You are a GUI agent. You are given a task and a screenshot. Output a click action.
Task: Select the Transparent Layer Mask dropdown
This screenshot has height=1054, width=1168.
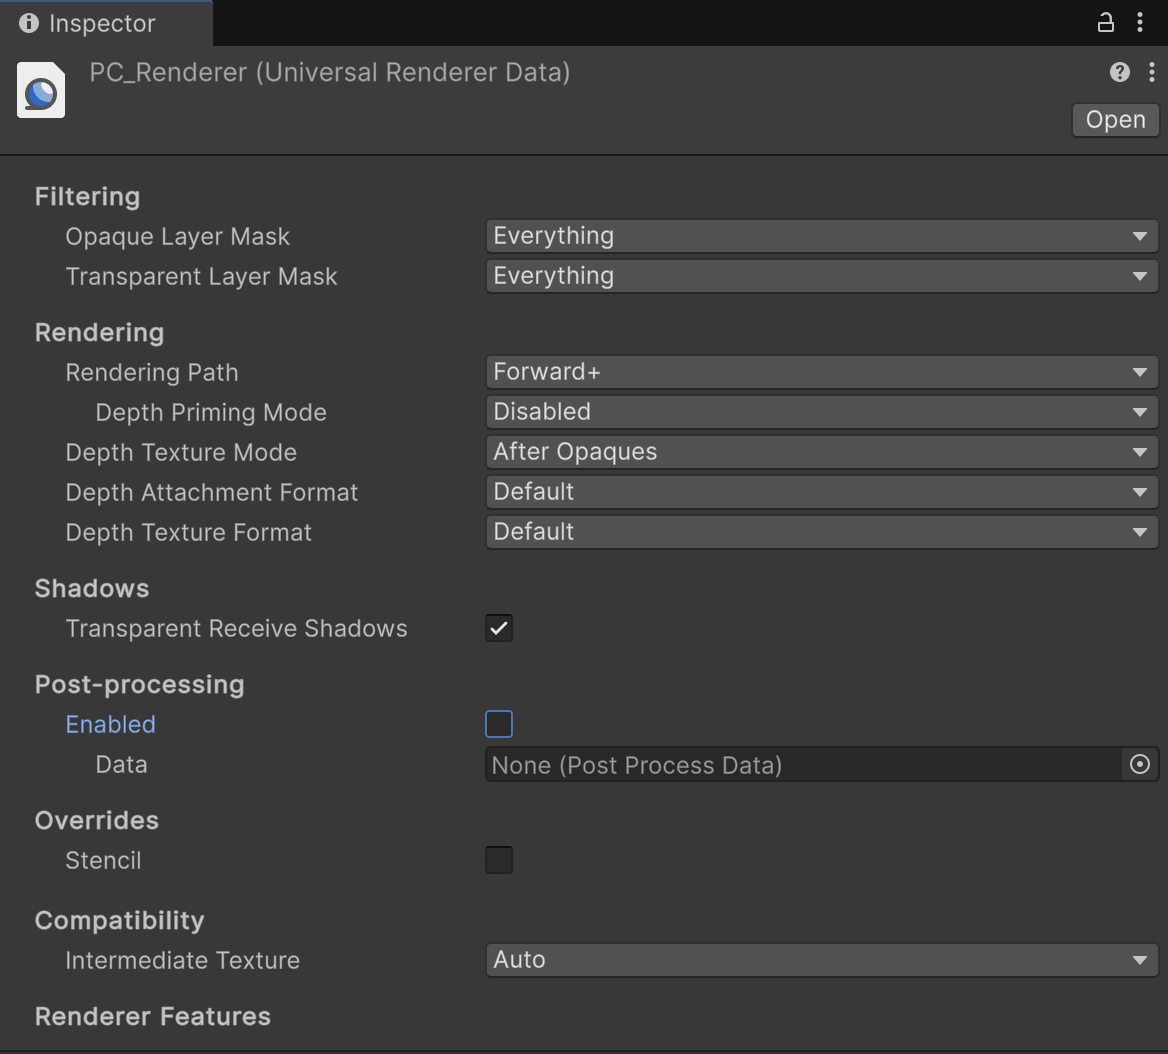[x=820, y=276]
